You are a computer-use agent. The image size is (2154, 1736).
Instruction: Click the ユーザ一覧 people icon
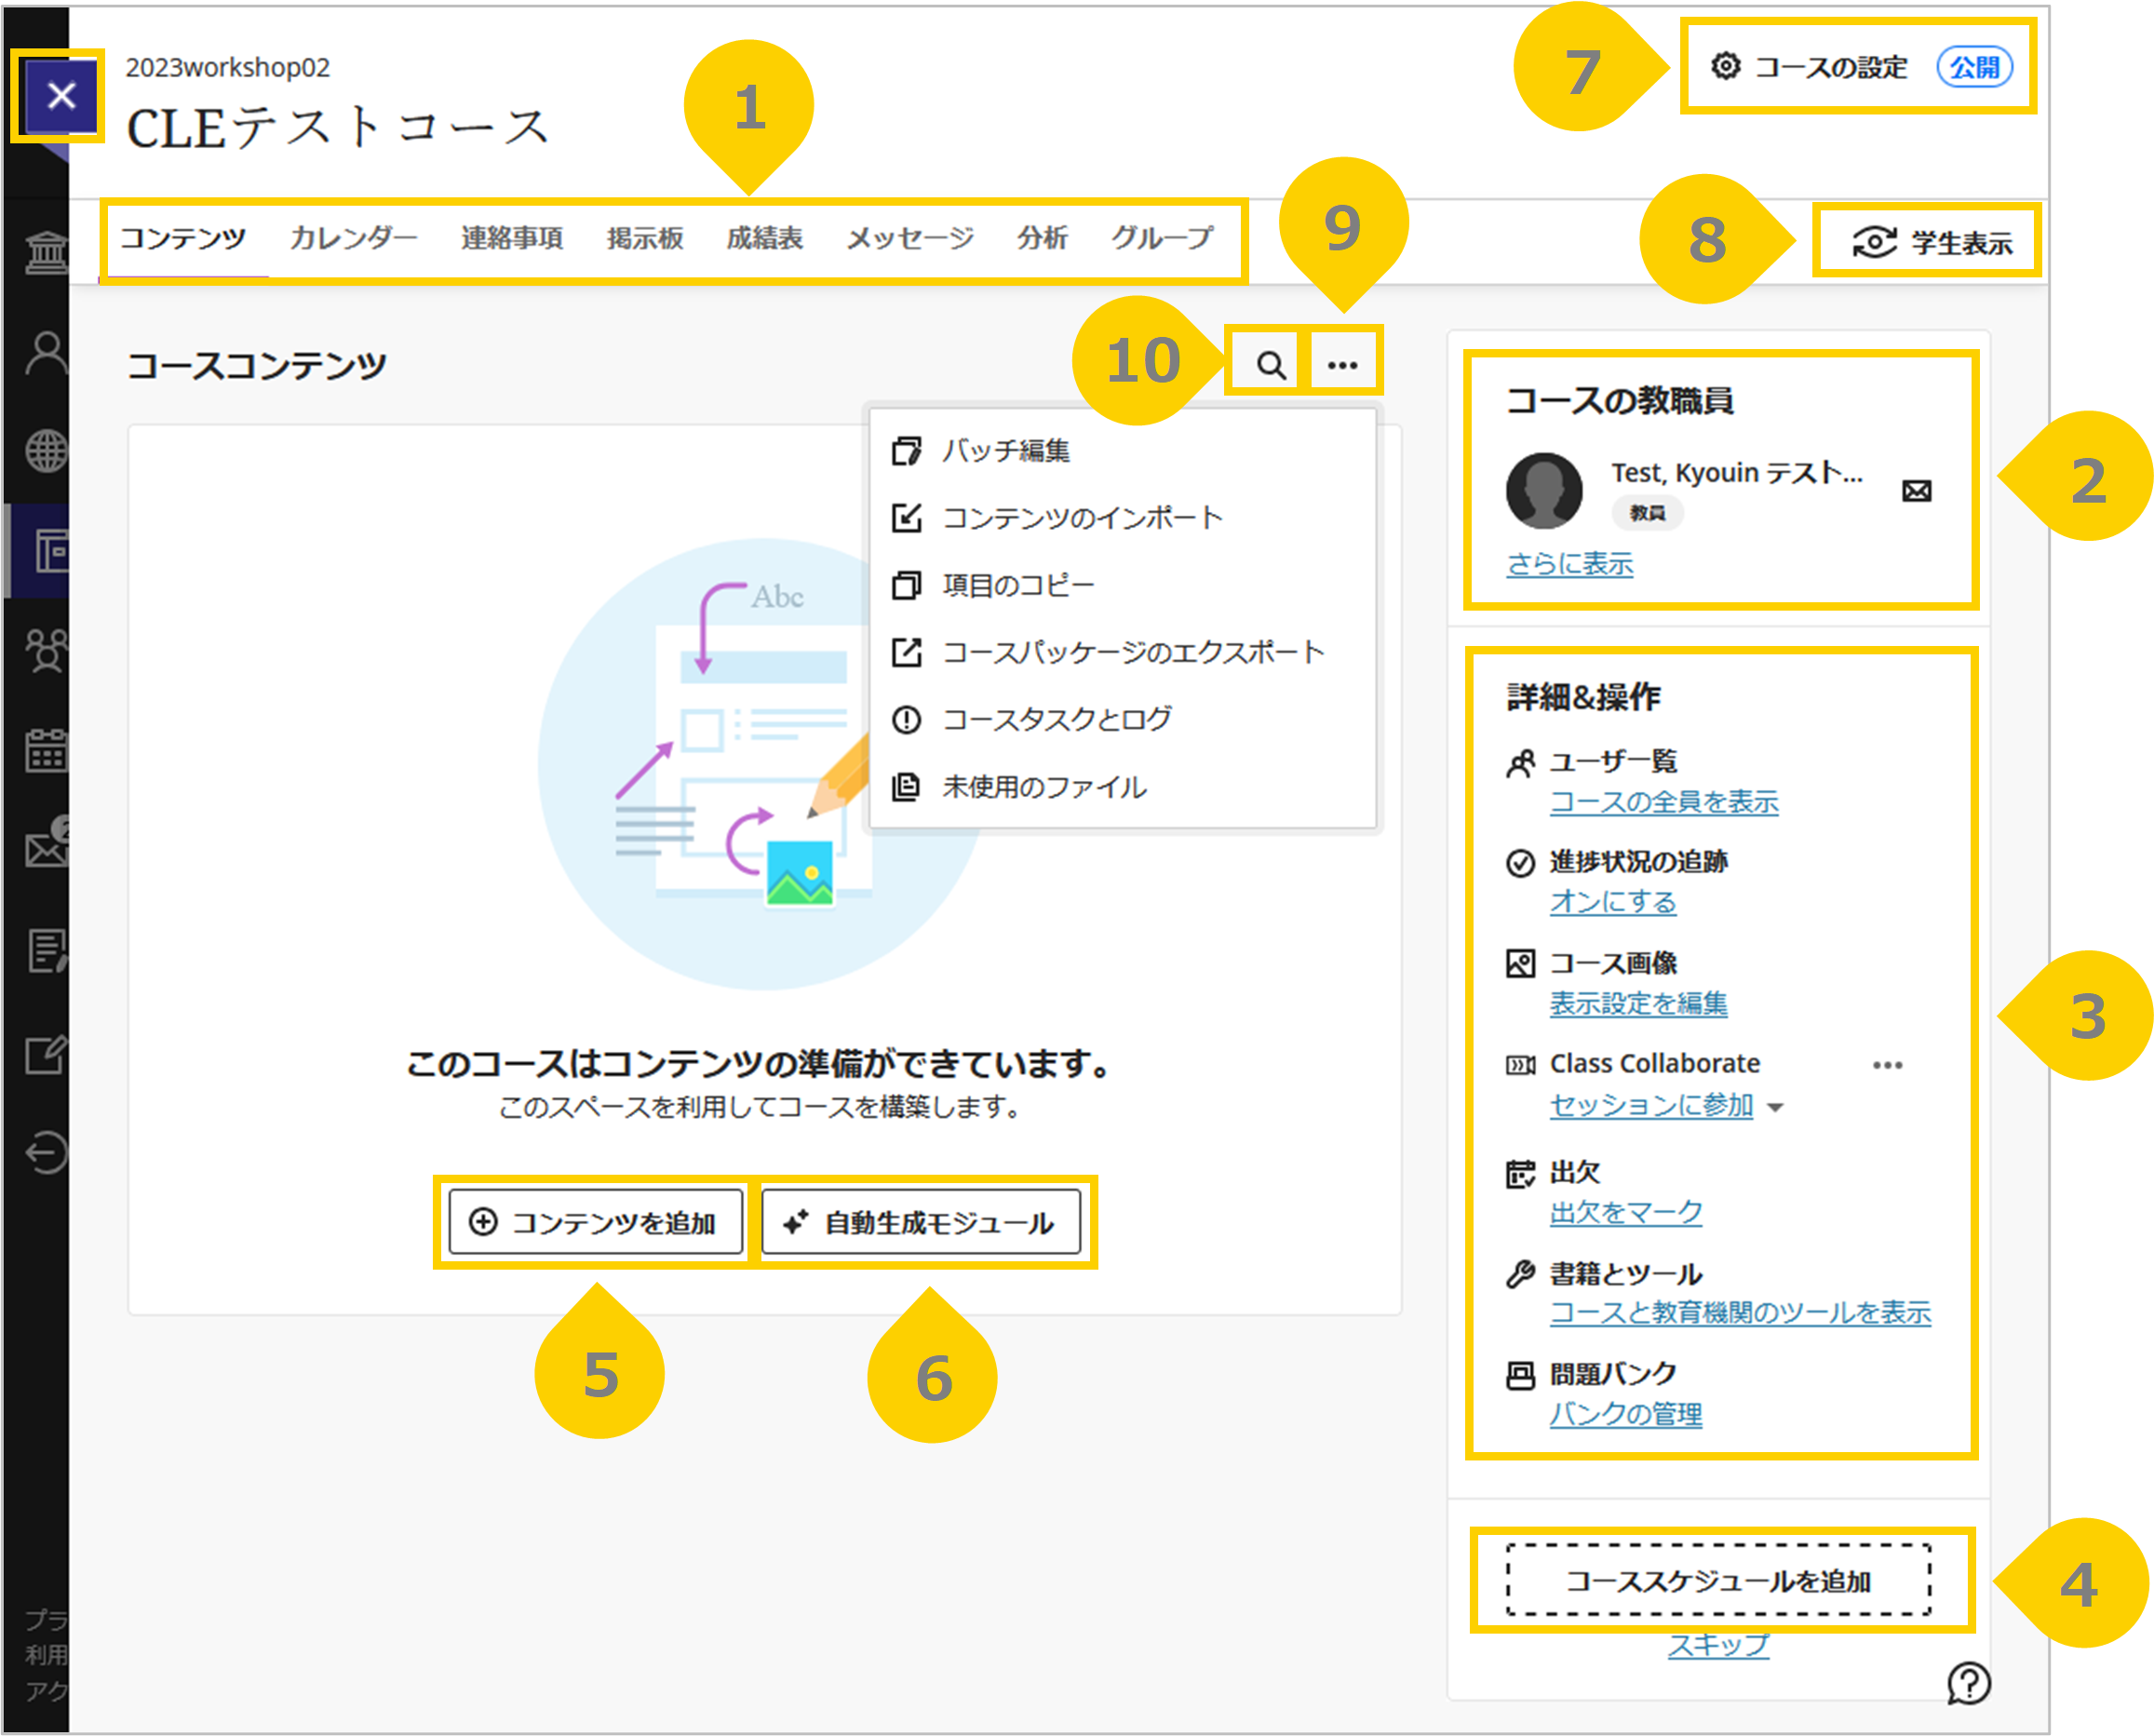click(x=1520, y=764)
